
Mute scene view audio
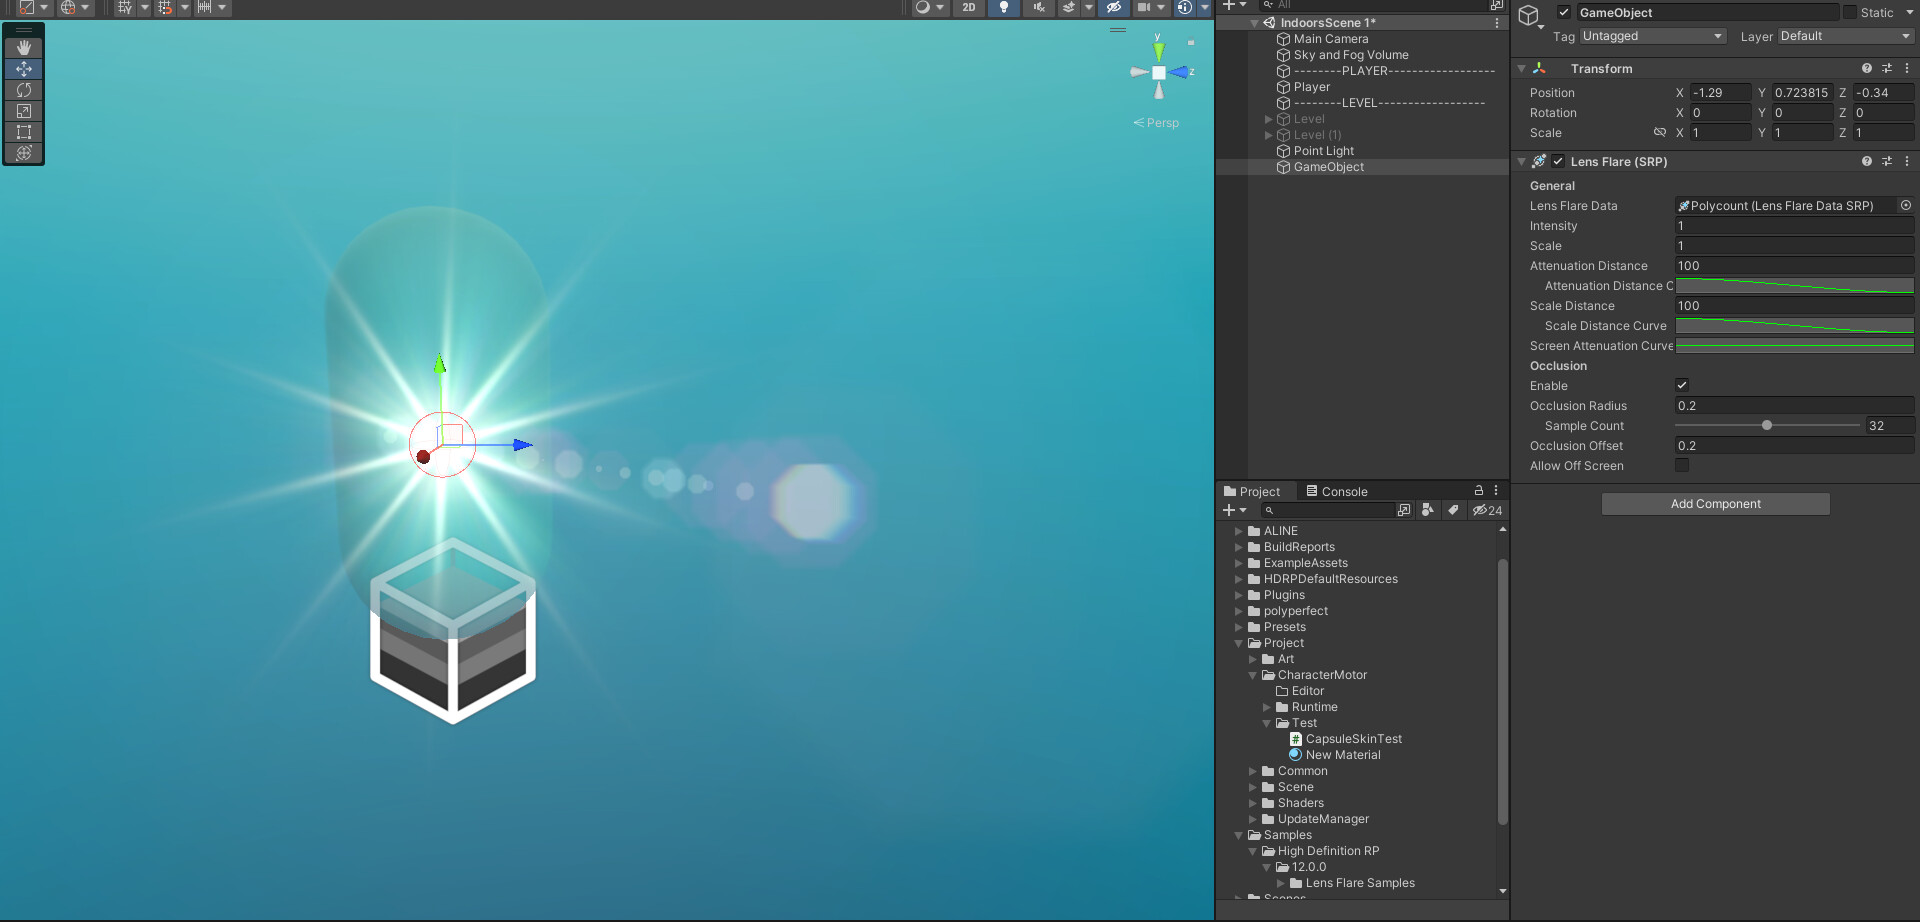[x=1038, y=7]
